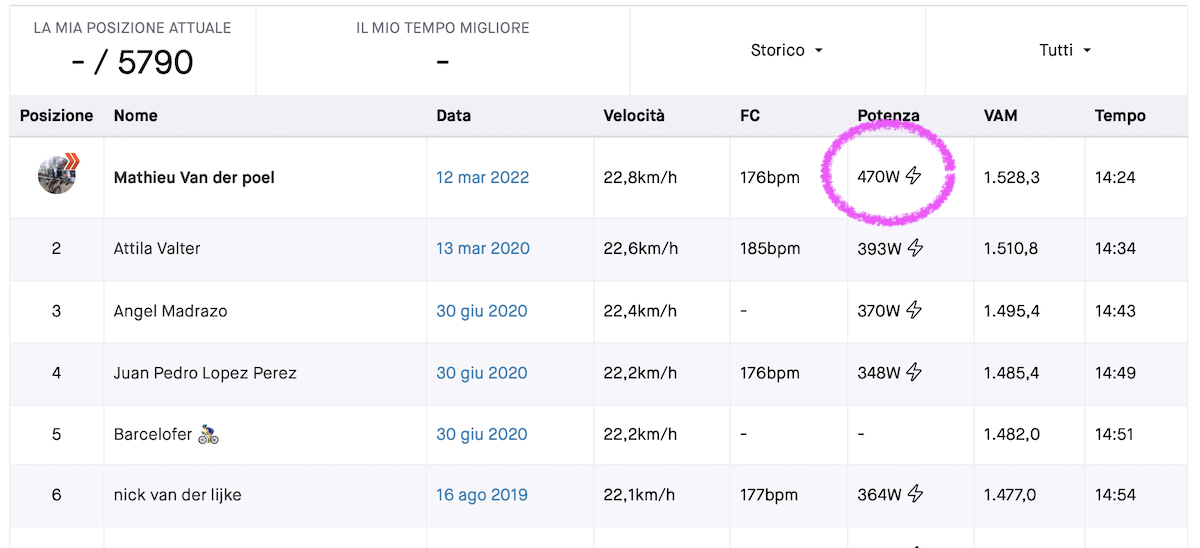1200x548 pixels.
Task: Open the Storico dropdown filter
Action: 786,50
